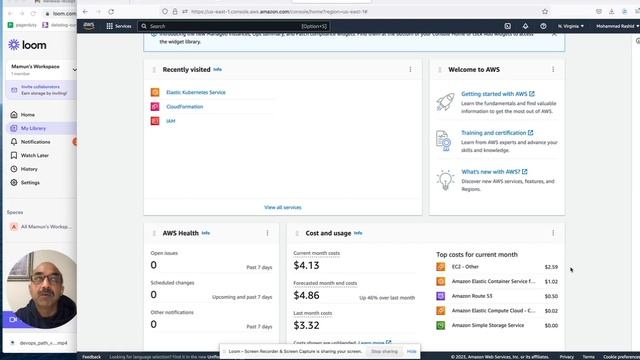Viewport: 640px width, 360px height.
Task: Click Amazon Elastic Compute Cloud cost icon
Action: tap(441, 311)
